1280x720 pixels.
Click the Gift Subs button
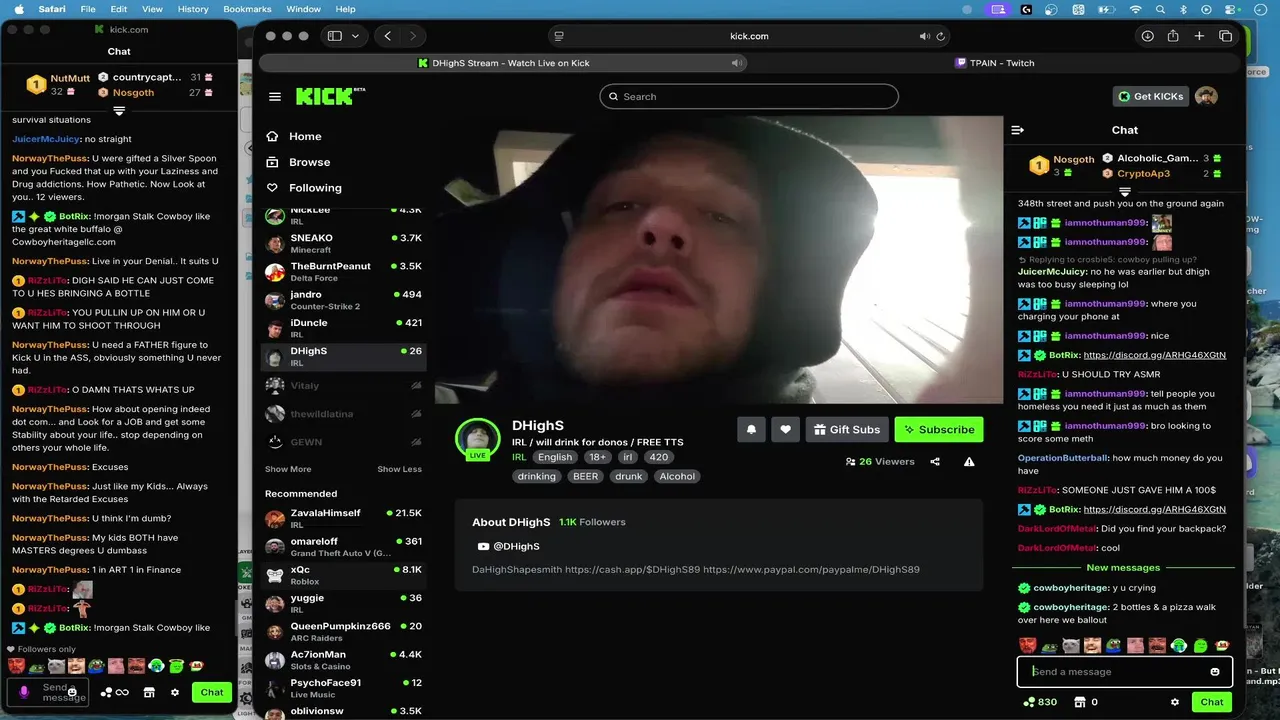pos(847,430)
